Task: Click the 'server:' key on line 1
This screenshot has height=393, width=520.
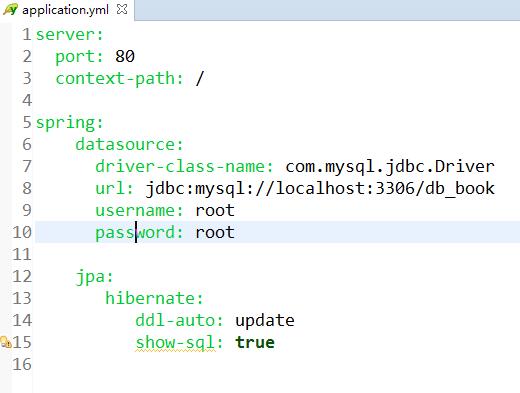Action: (x=70, y=34)
